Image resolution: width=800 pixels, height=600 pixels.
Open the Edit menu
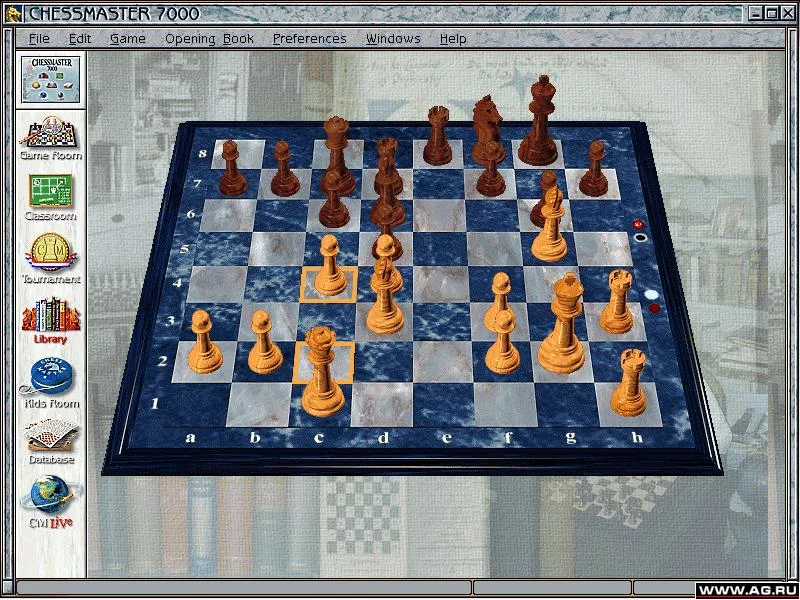[x=80, y=39]
